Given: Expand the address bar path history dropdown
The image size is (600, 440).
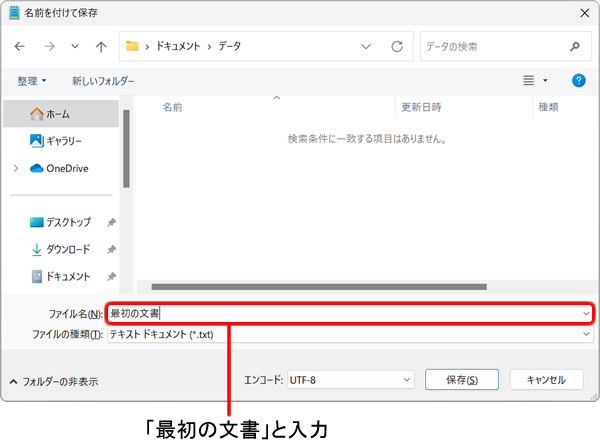Looking at the screenshot, I should pos(366,46).
